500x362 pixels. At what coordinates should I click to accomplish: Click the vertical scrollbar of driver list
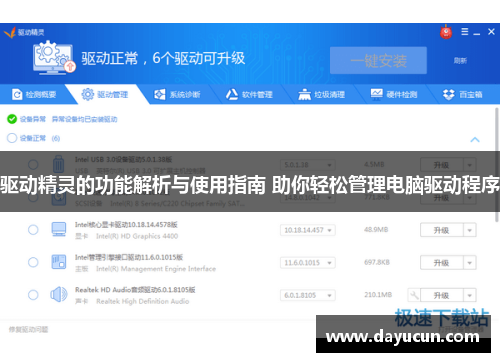(497, 165)
